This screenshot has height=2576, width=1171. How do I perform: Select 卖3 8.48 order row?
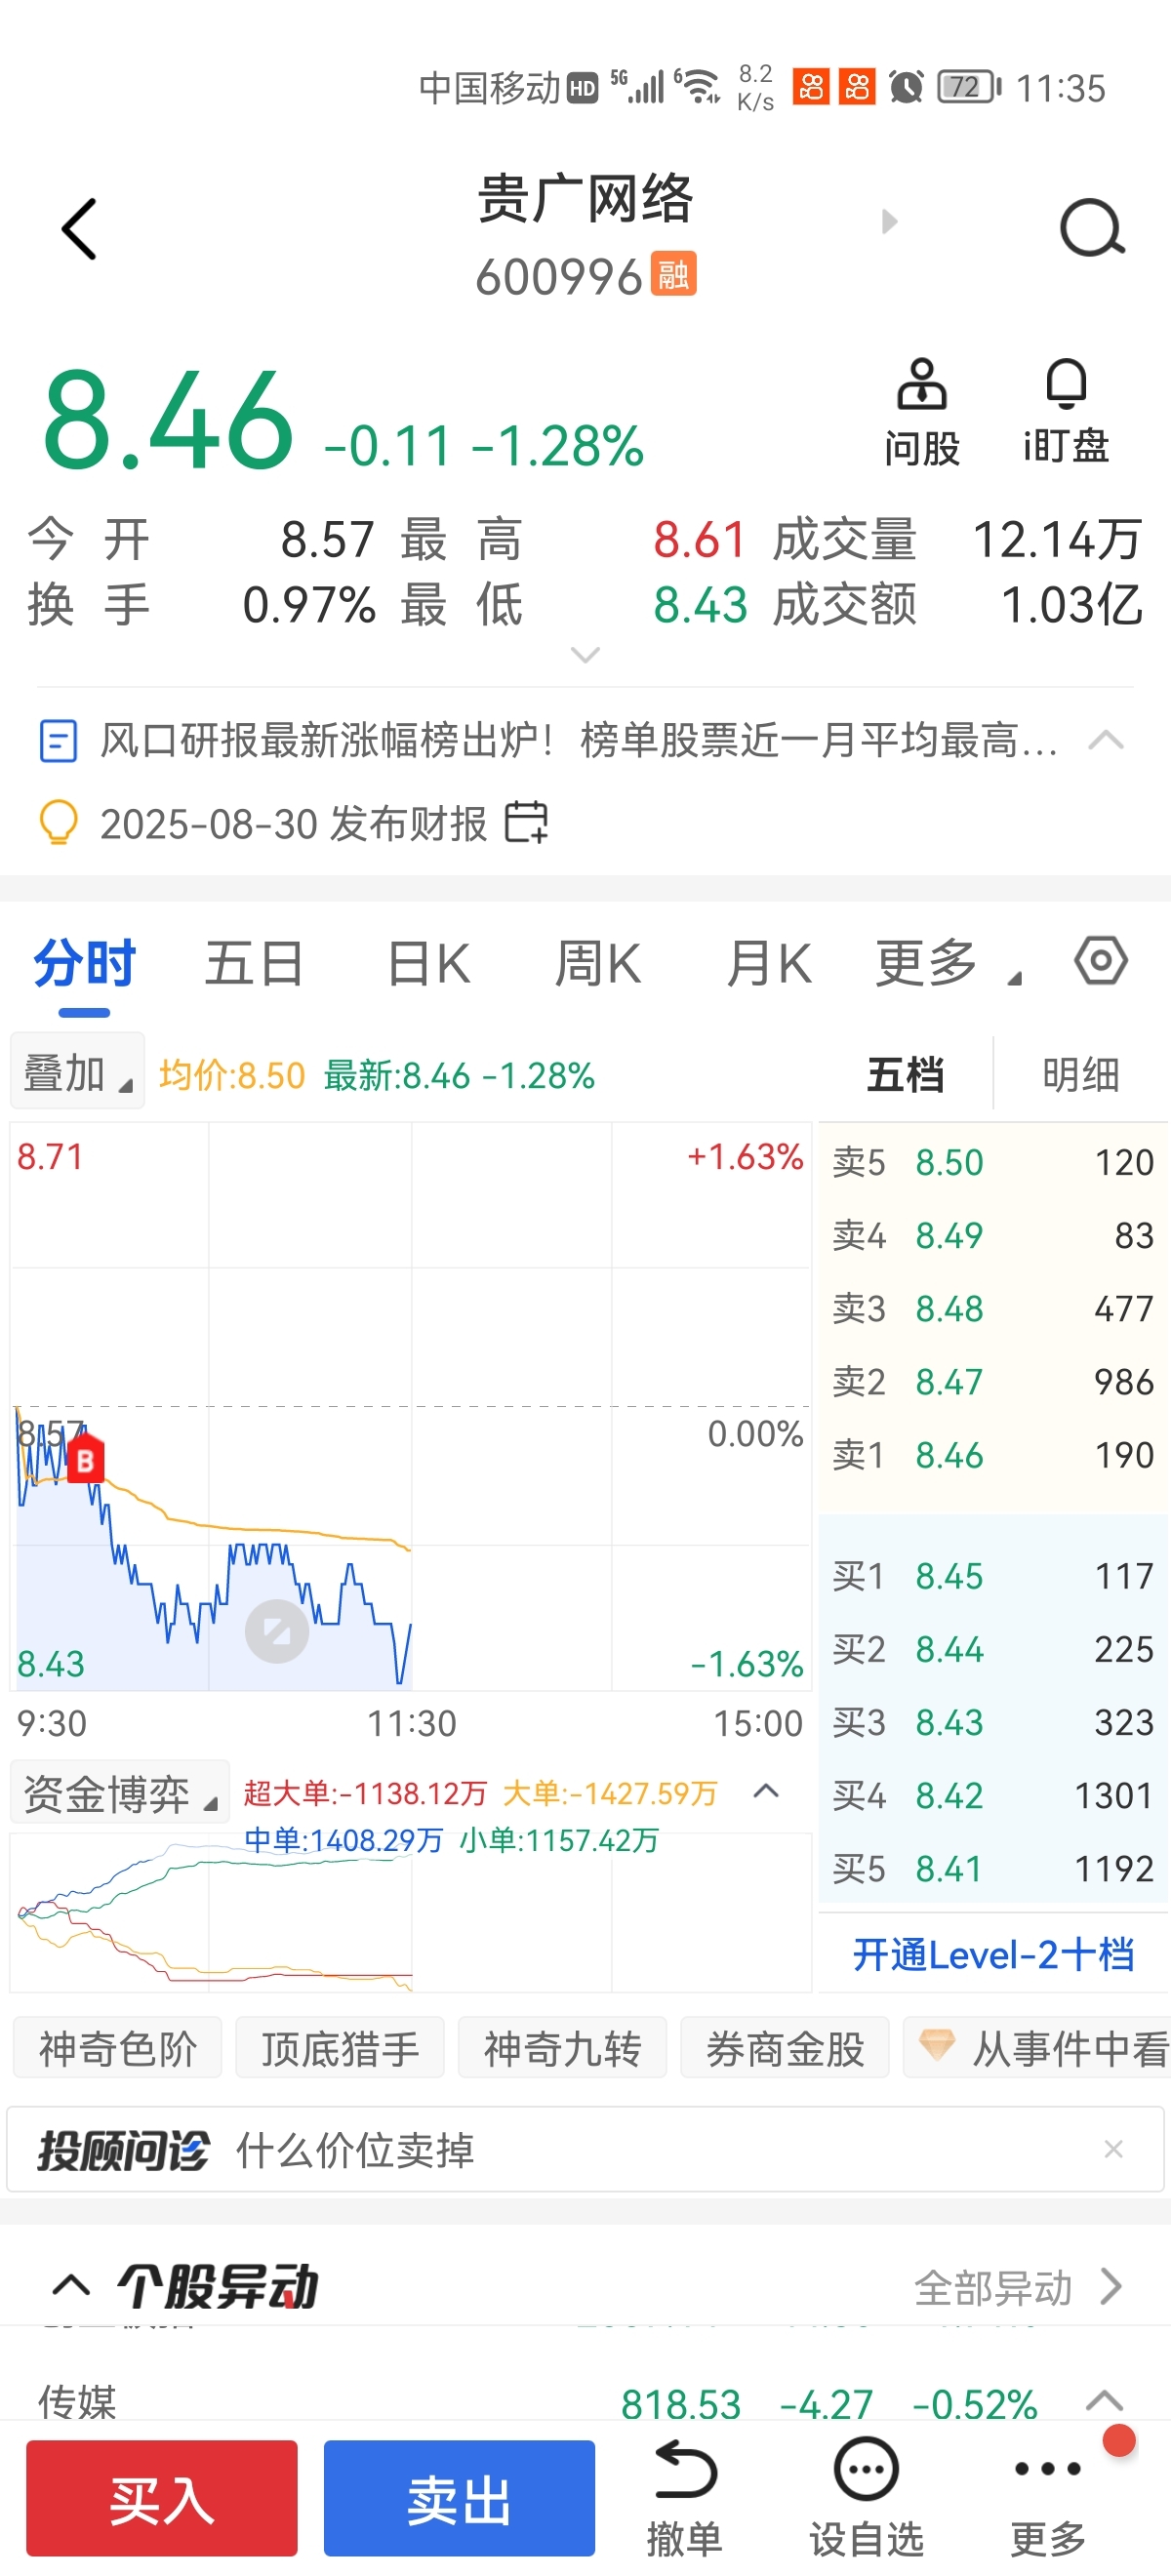(x=993, y=1308)
